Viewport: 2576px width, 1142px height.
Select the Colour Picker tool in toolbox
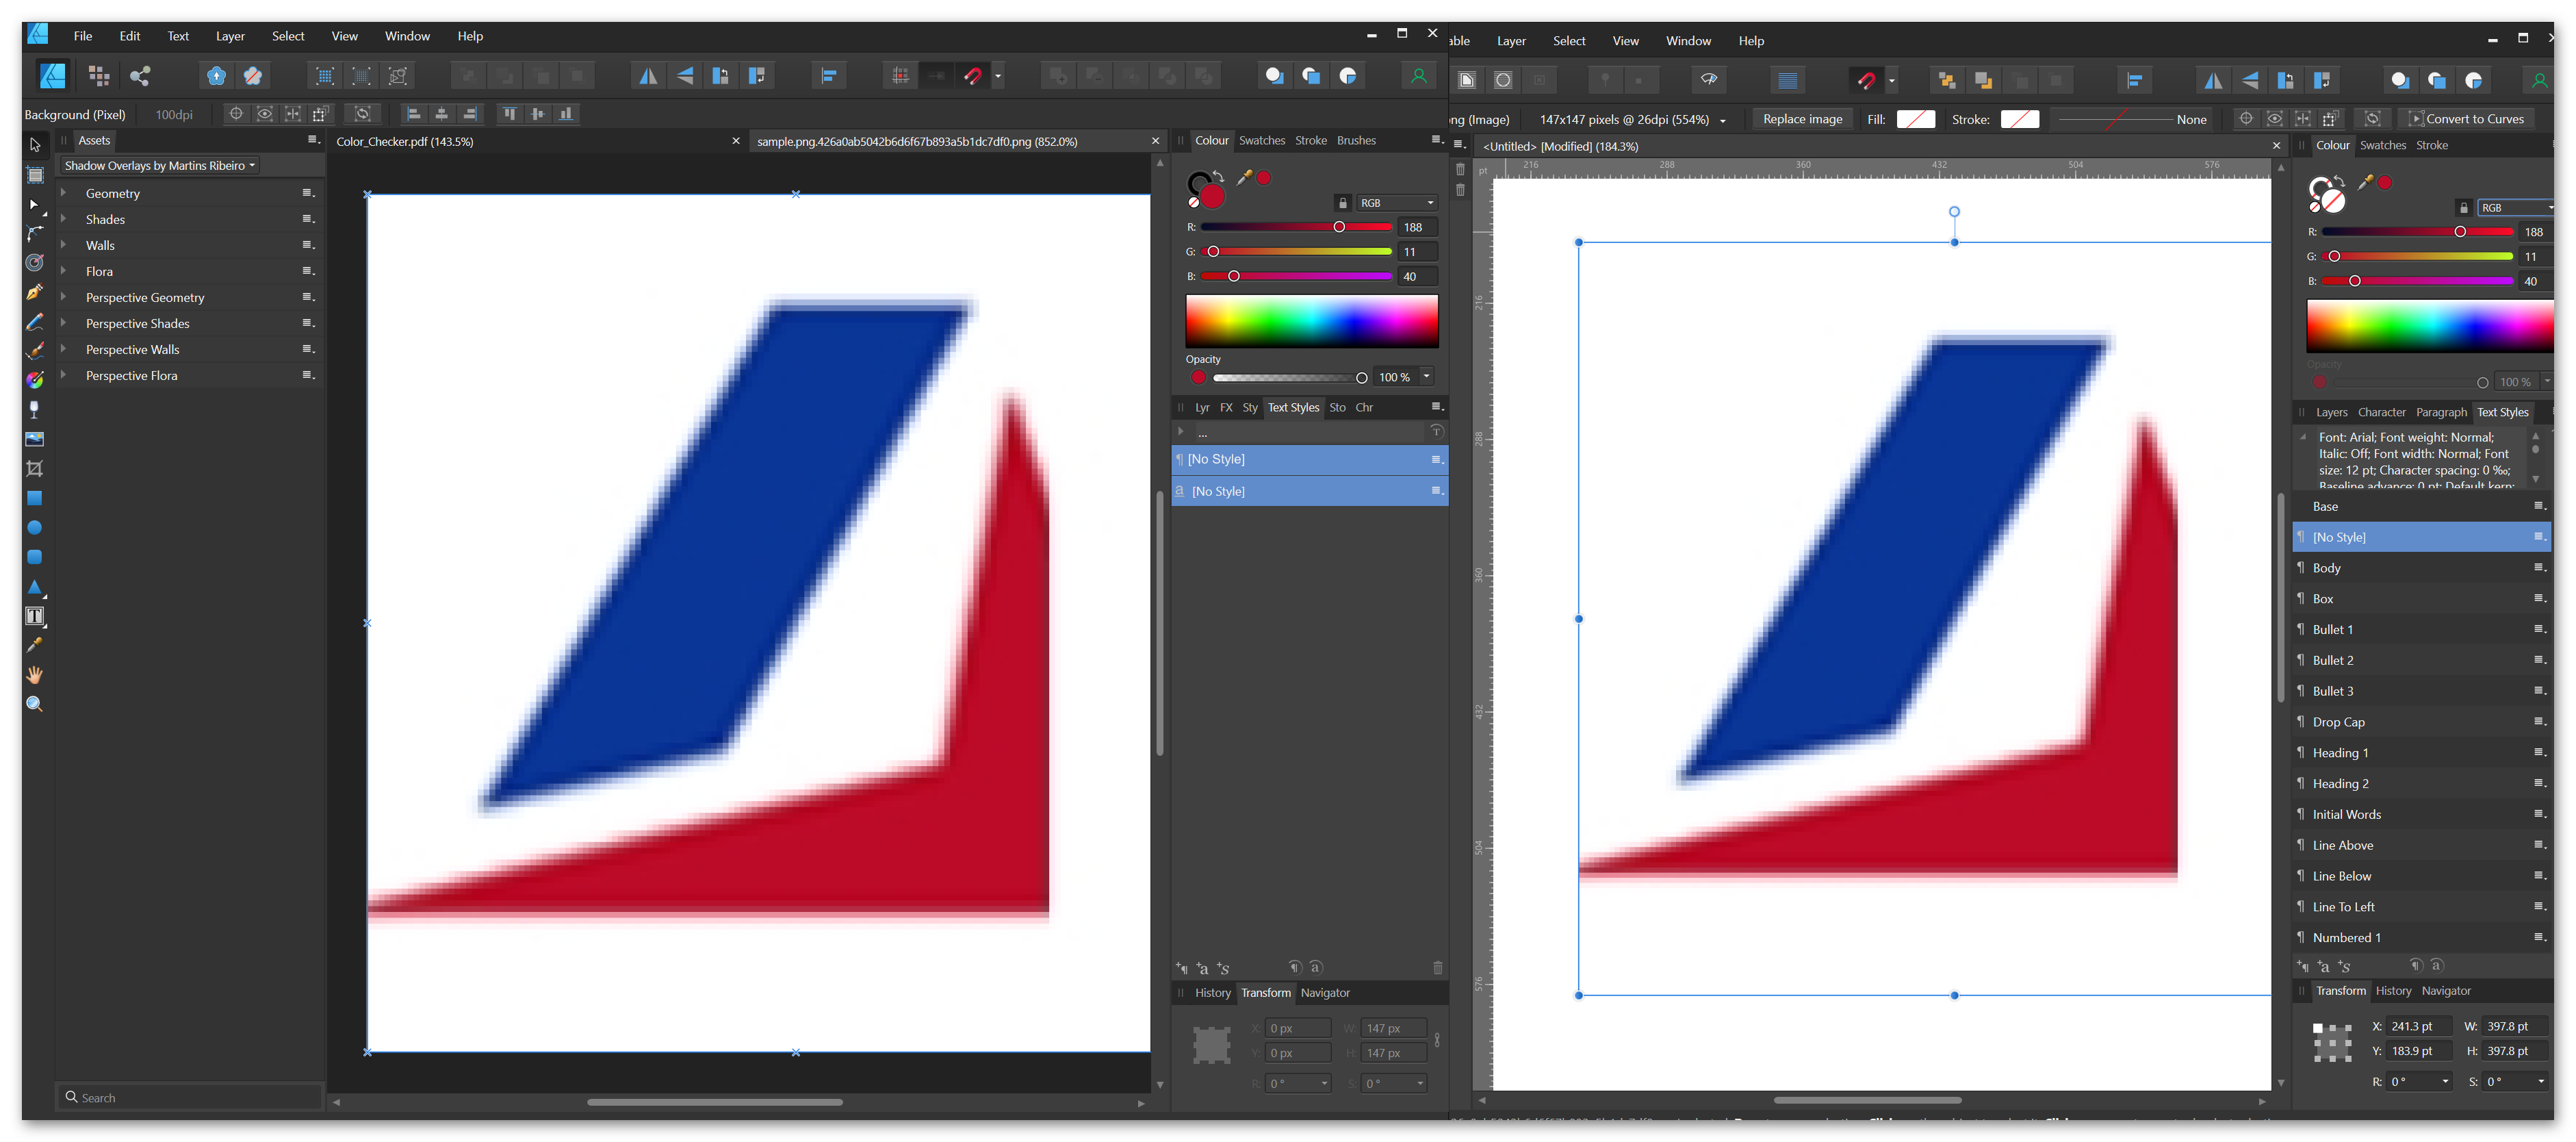pos(35,645)
